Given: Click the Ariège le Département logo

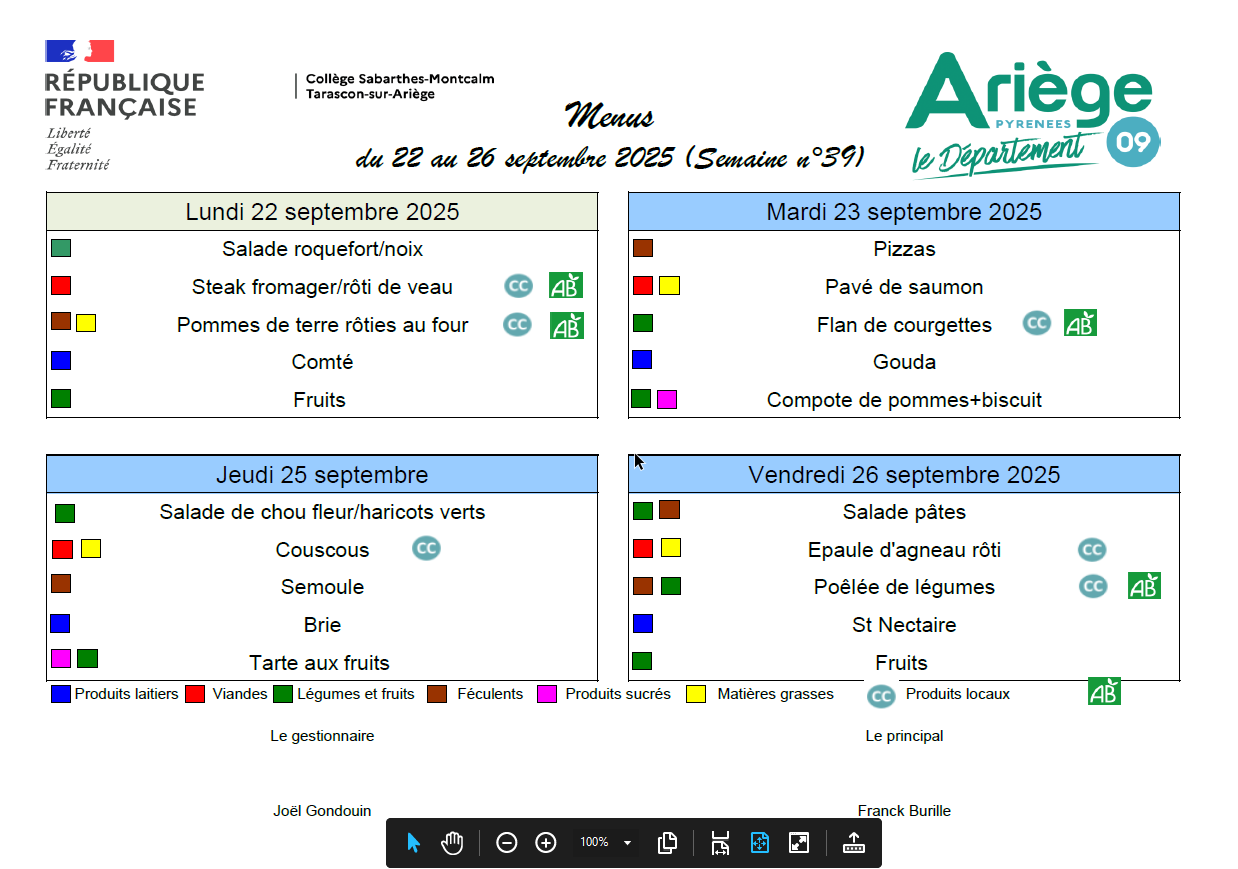Looking at the screenshot, I should coord(1034,115).
